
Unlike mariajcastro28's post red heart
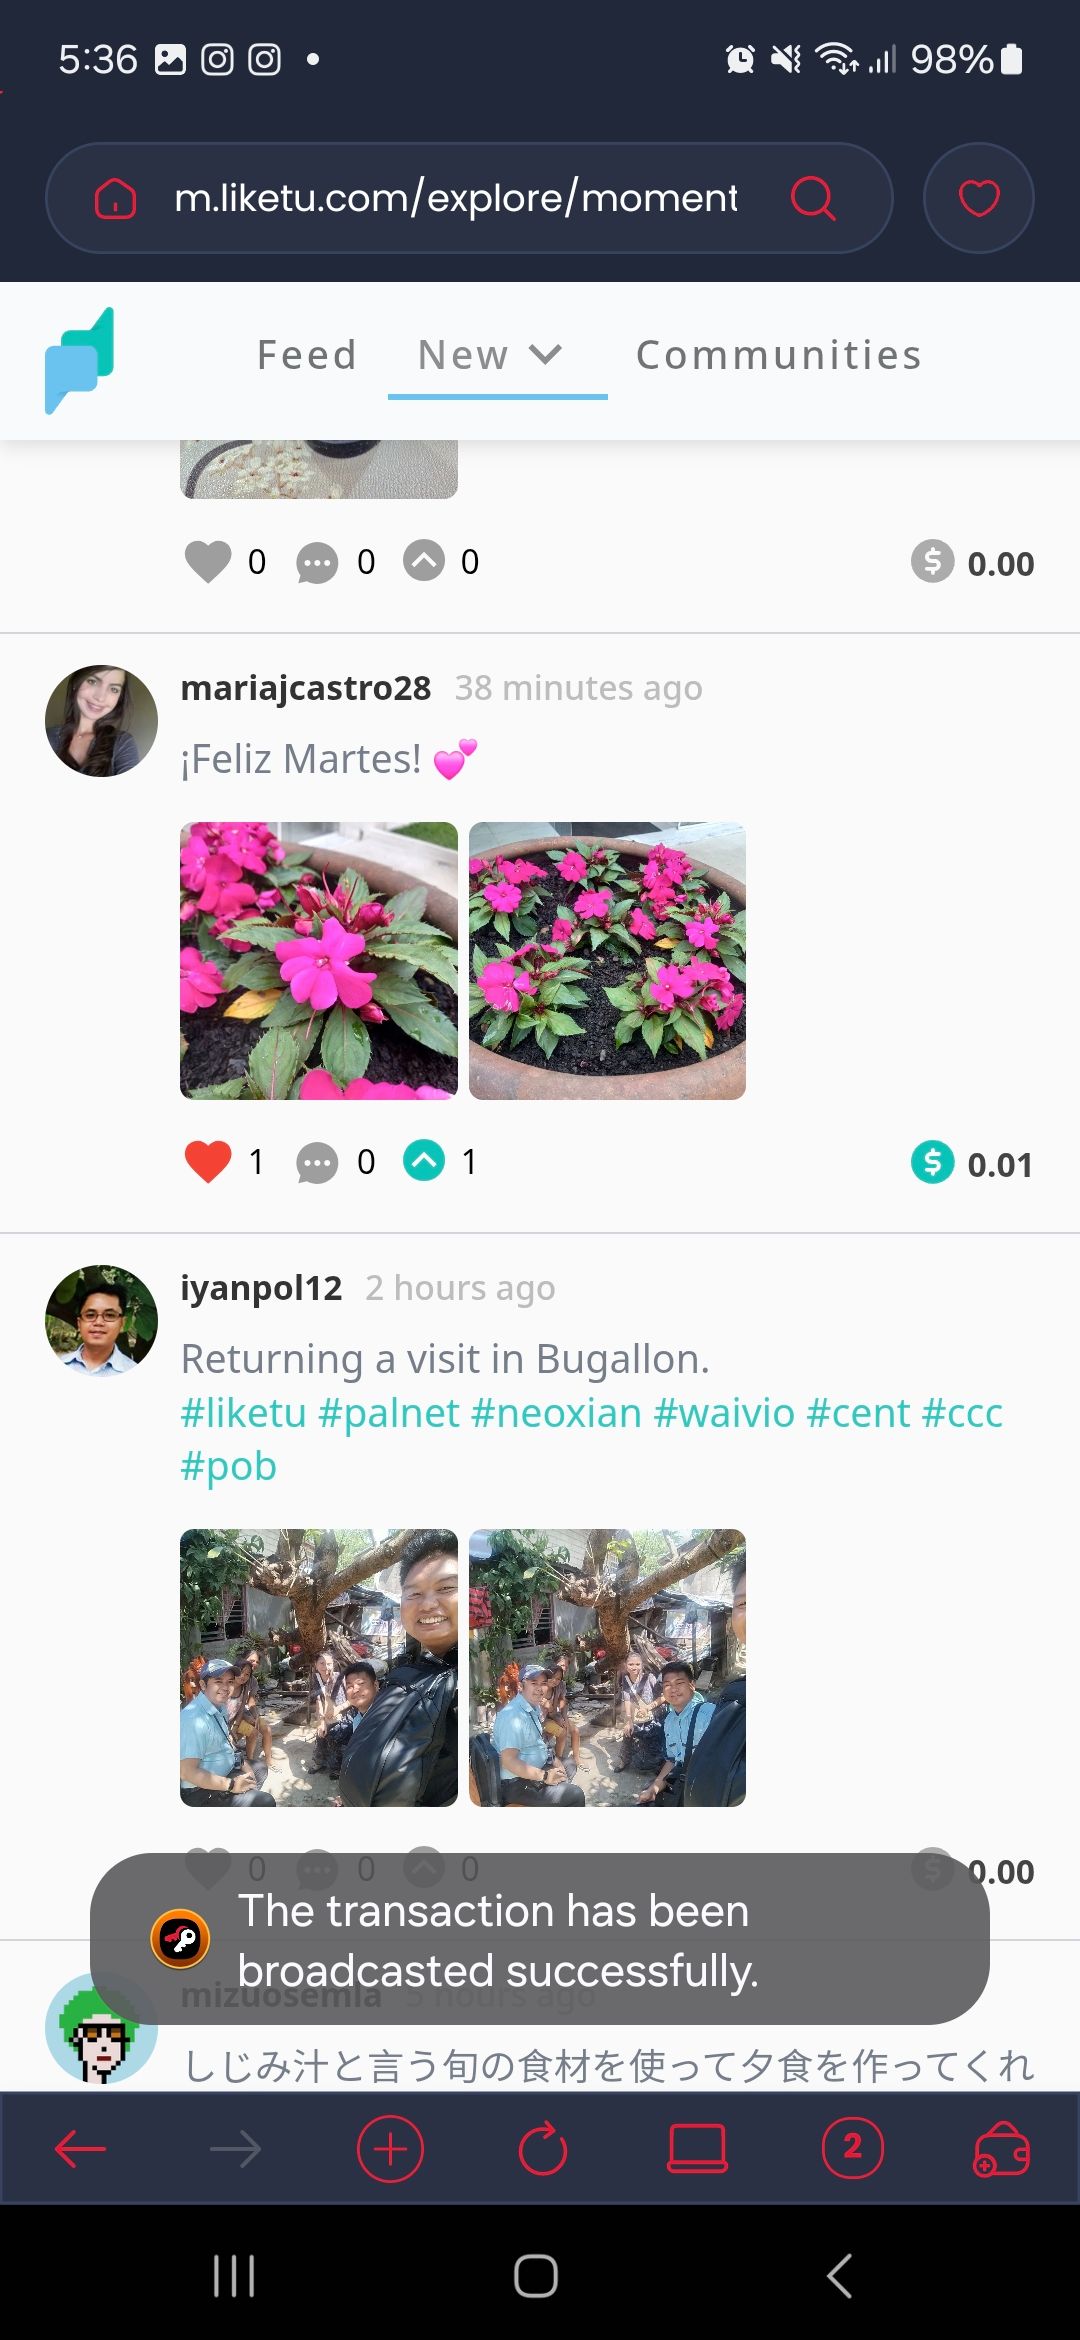208,1162
